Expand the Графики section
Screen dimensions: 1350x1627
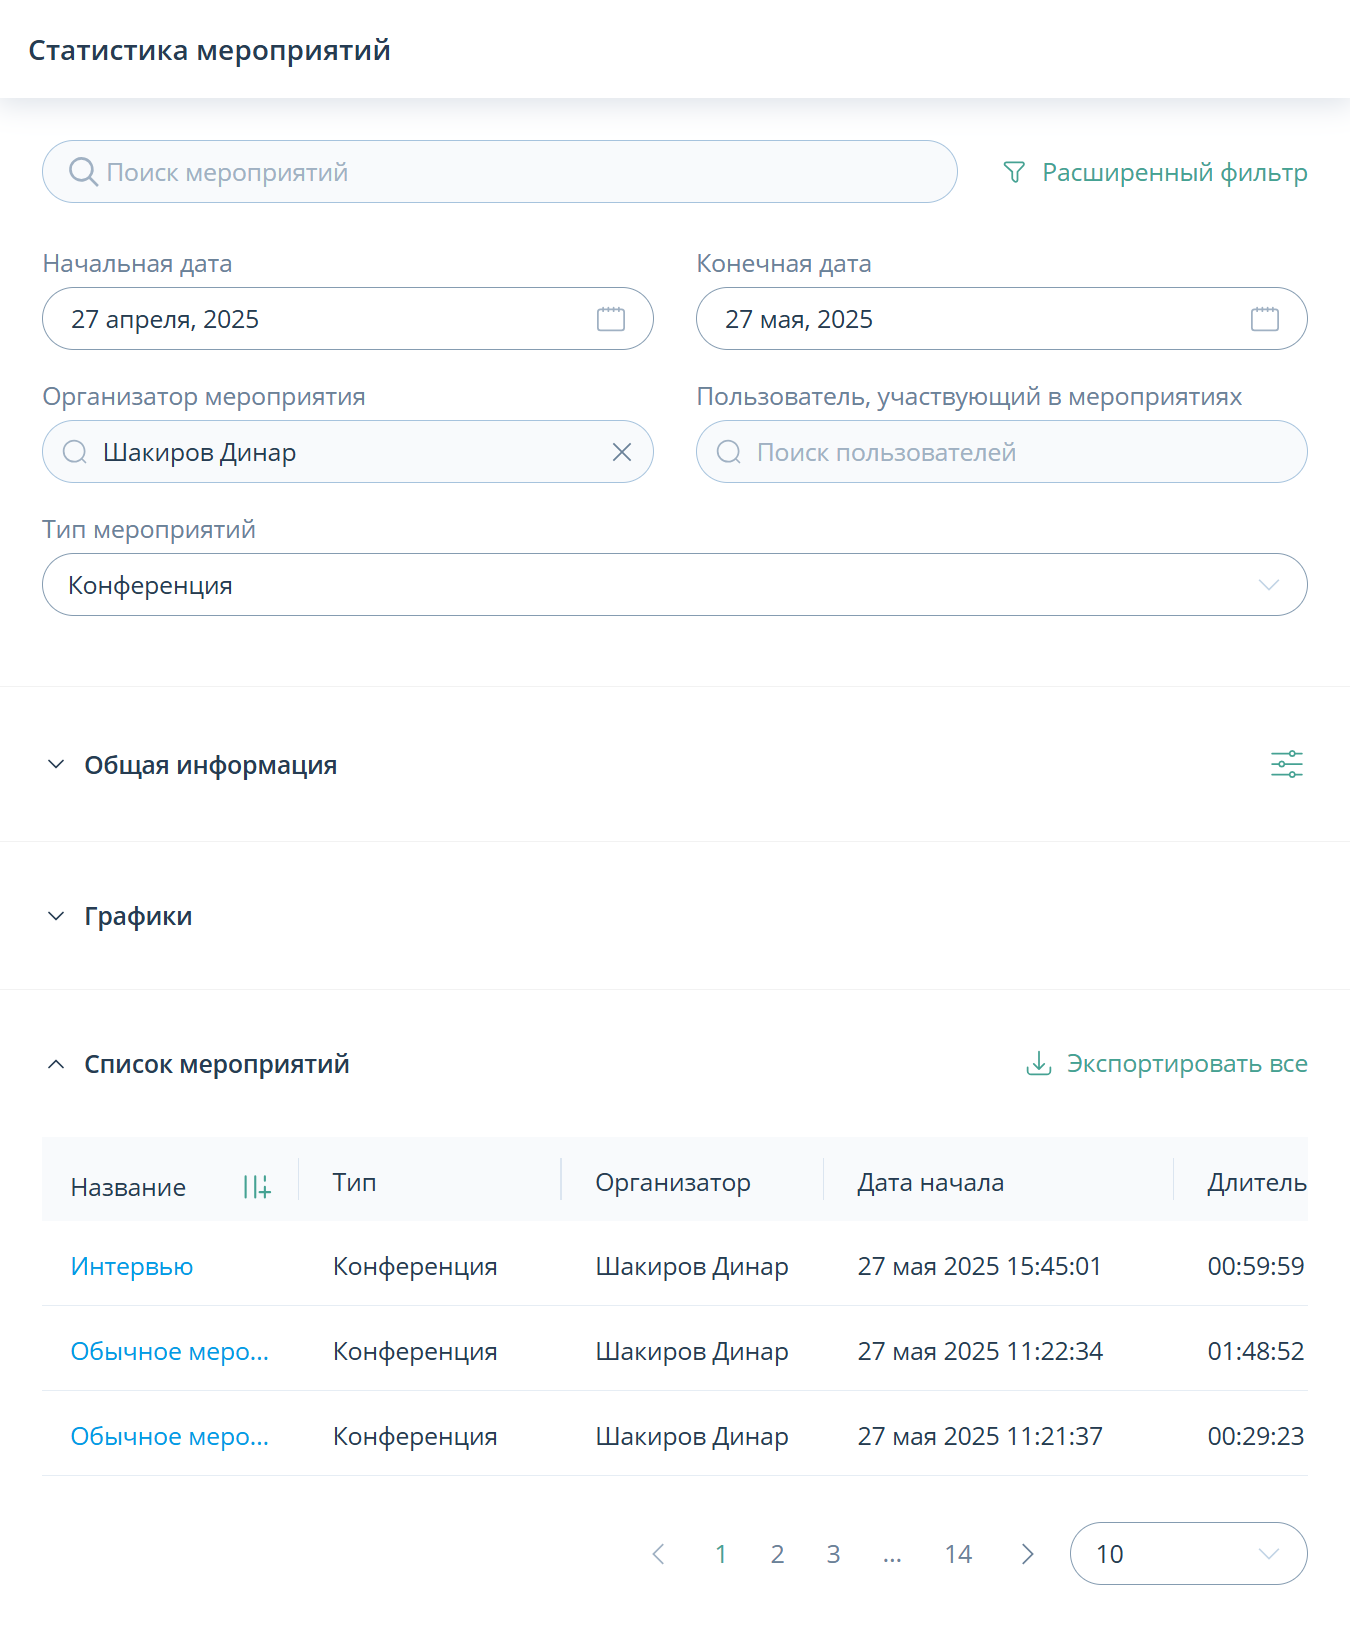pyautogui.click(x=56, y=916)
